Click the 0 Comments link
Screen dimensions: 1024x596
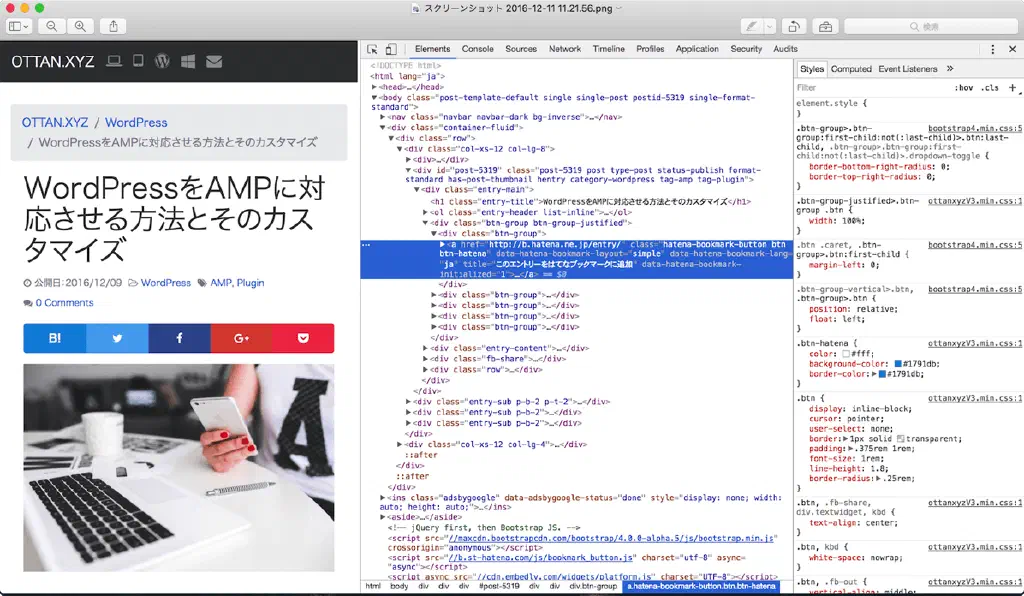[64, 303]
